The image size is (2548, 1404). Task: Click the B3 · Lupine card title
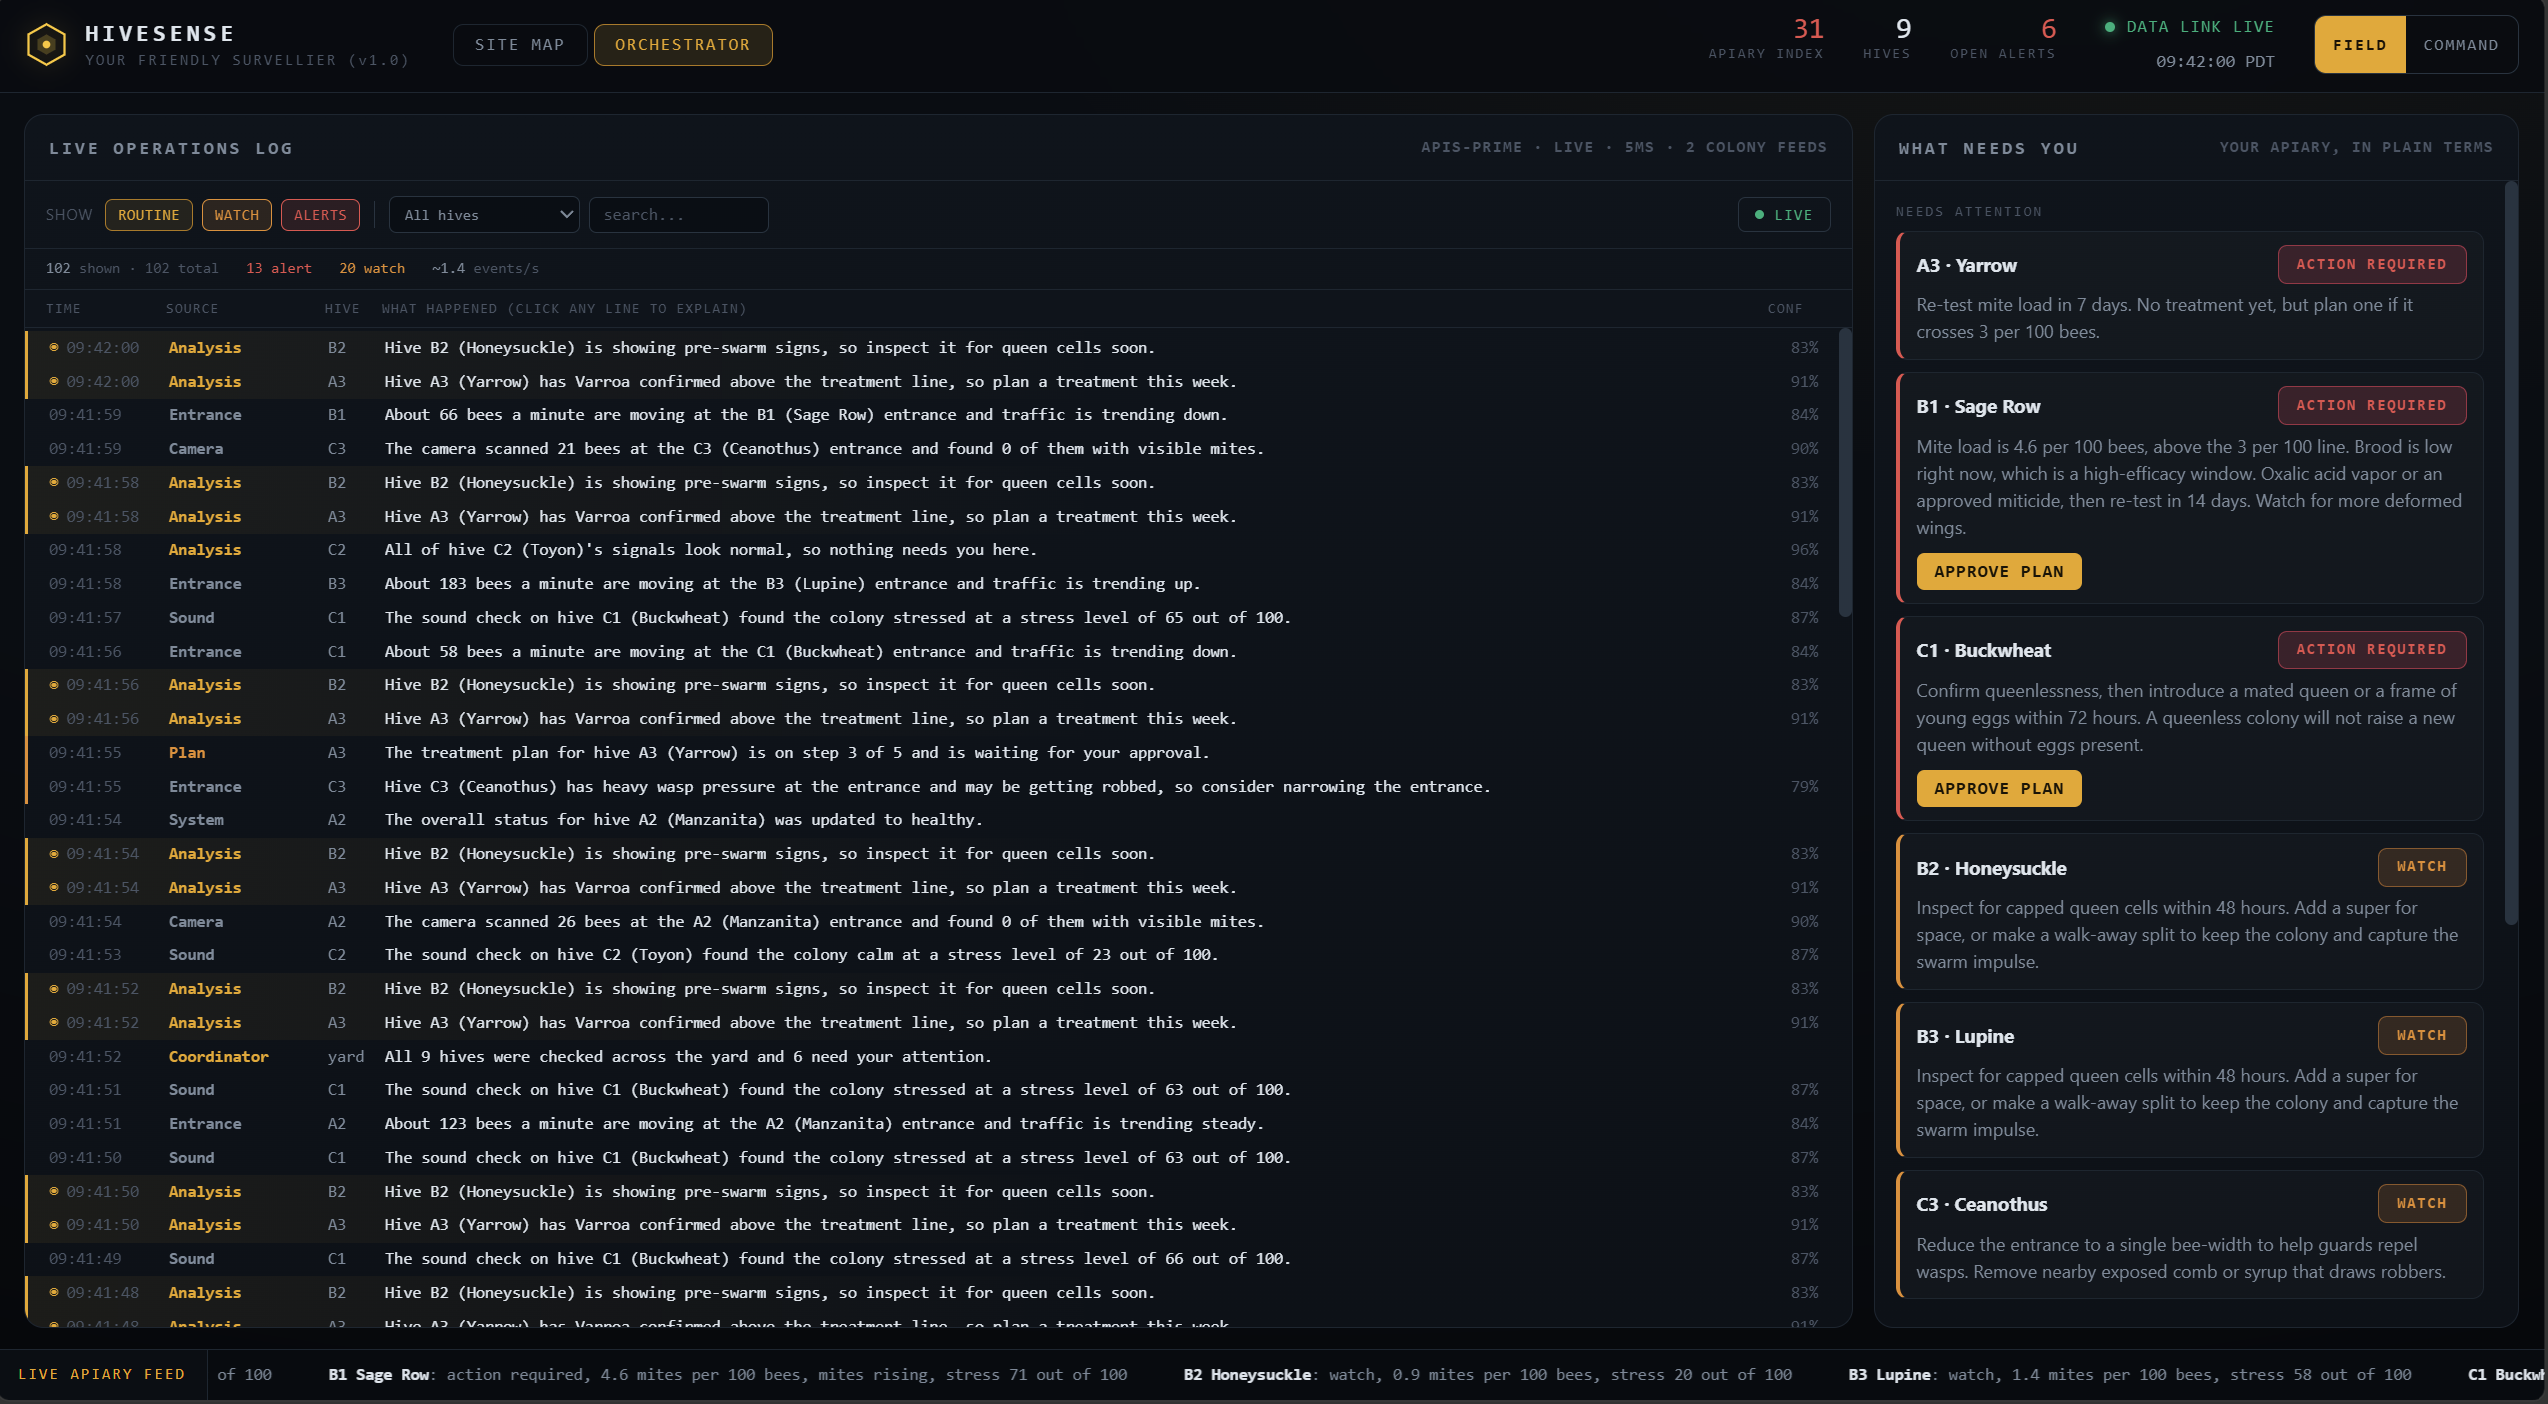pos(1965,1037)
